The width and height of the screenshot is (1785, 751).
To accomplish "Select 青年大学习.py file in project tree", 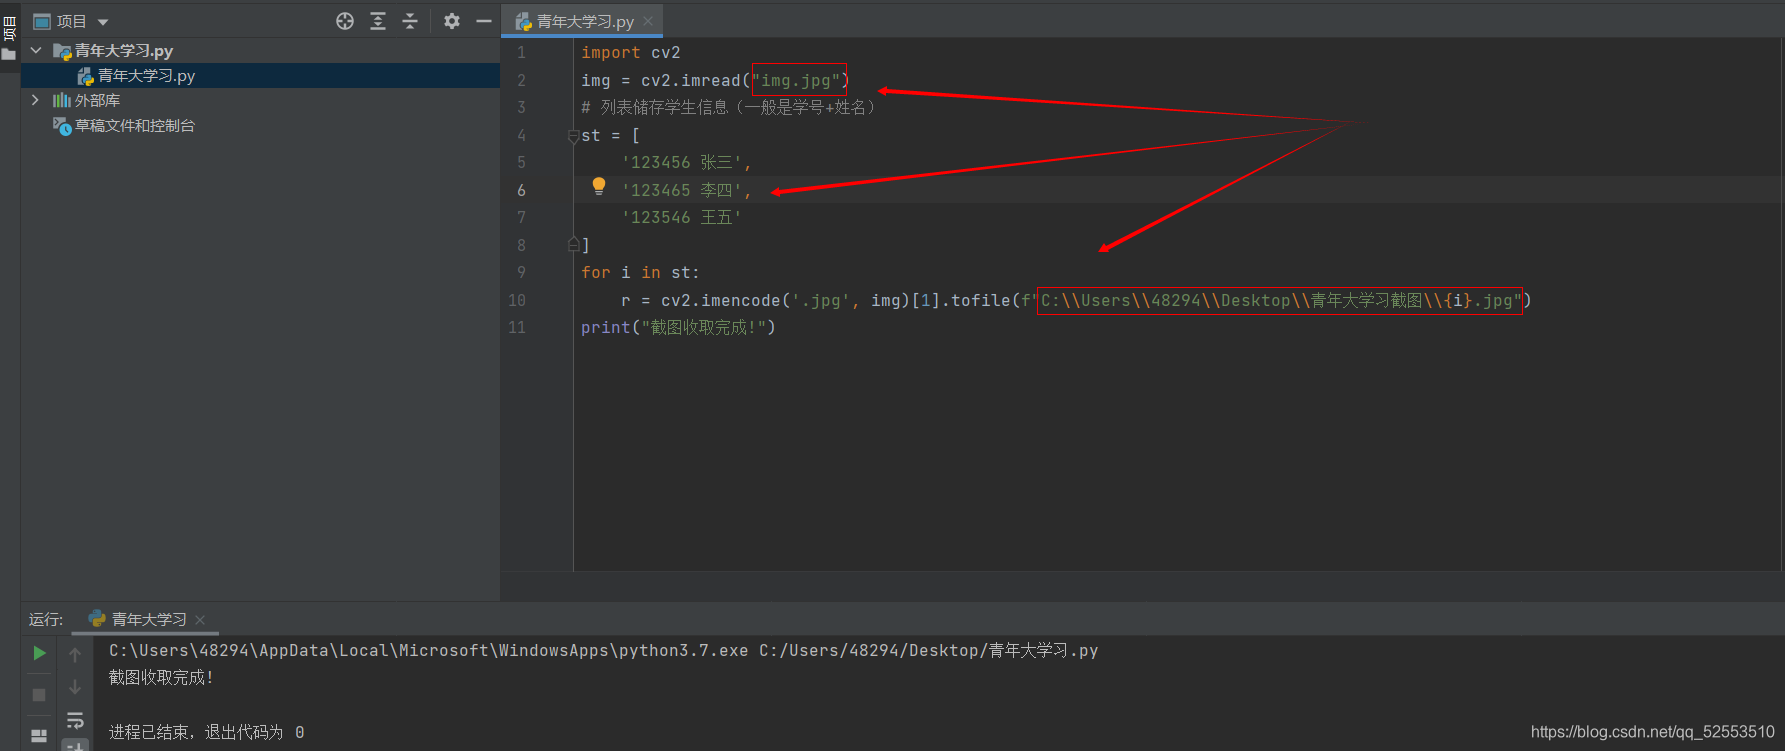I will [x=146, y=76].
